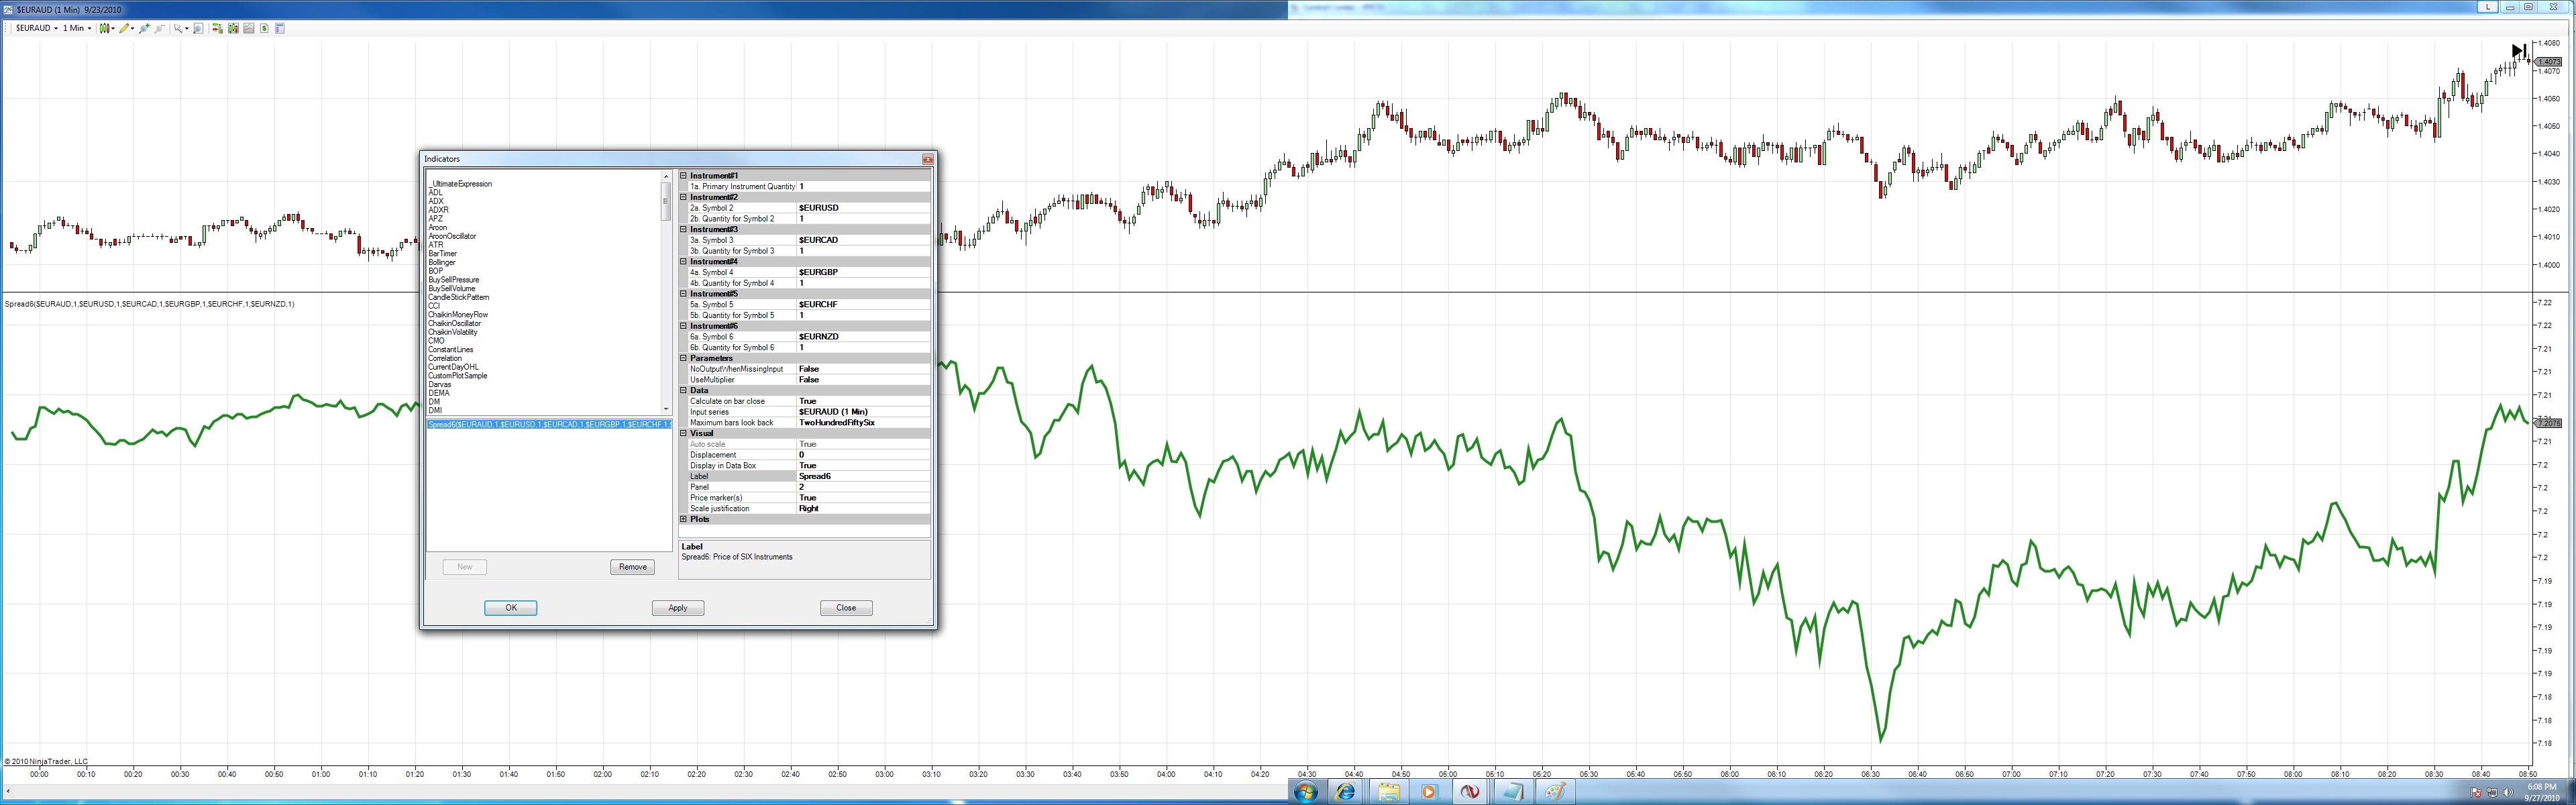The height and width of the screenshot is (805, 2576).
Task: Collapse the Data property group
Action: [684, 390]
